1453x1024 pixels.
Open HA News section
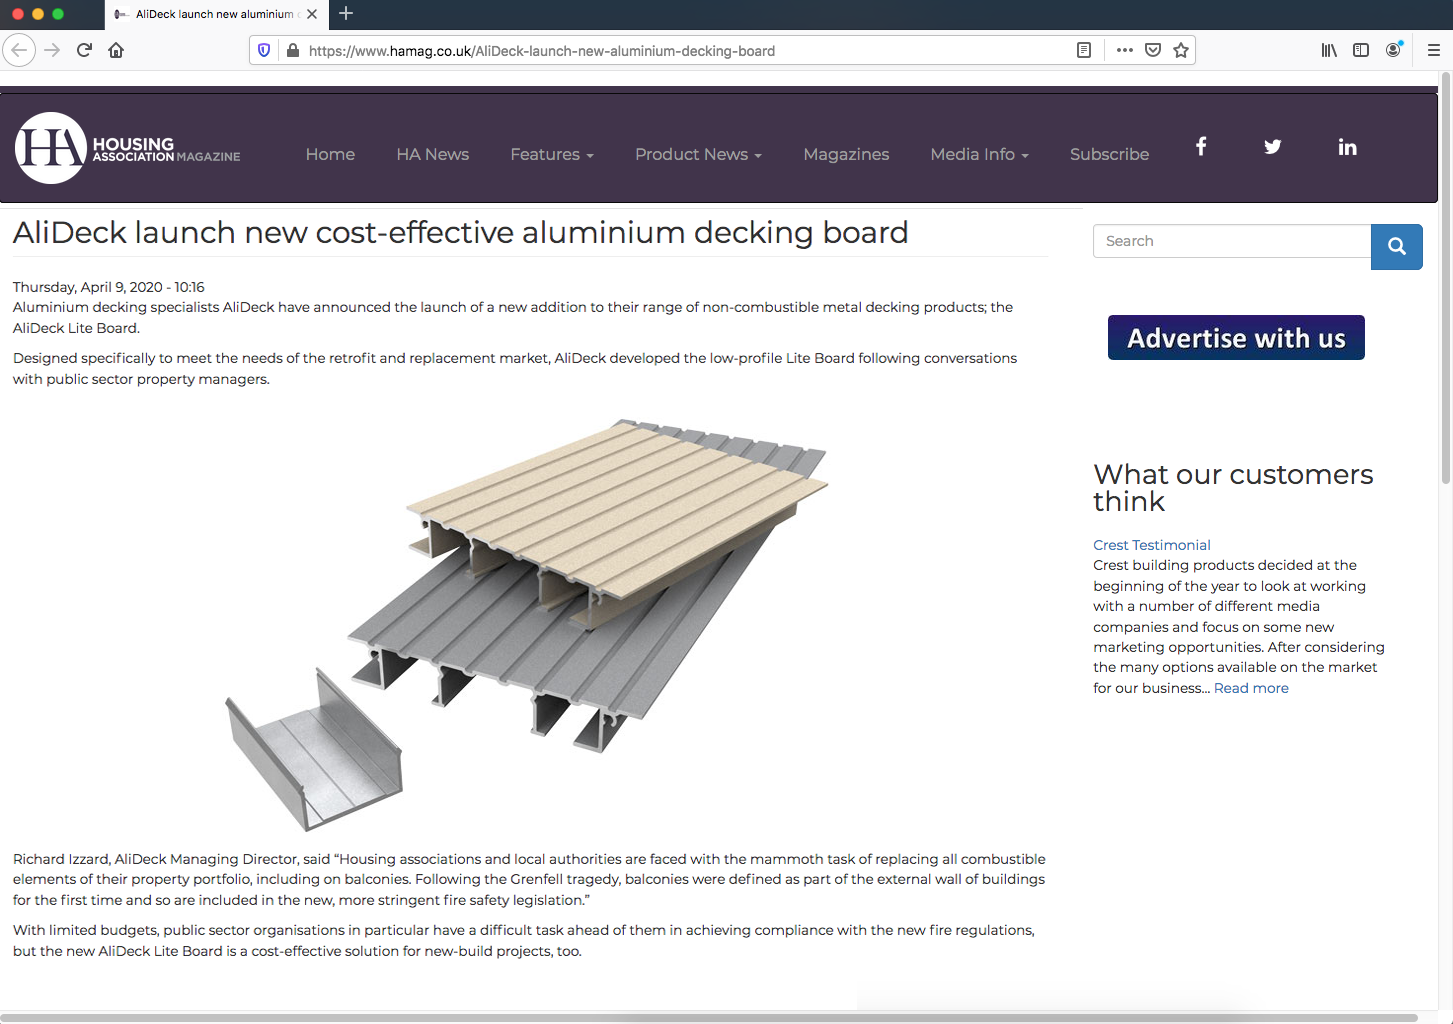[432, 154]
